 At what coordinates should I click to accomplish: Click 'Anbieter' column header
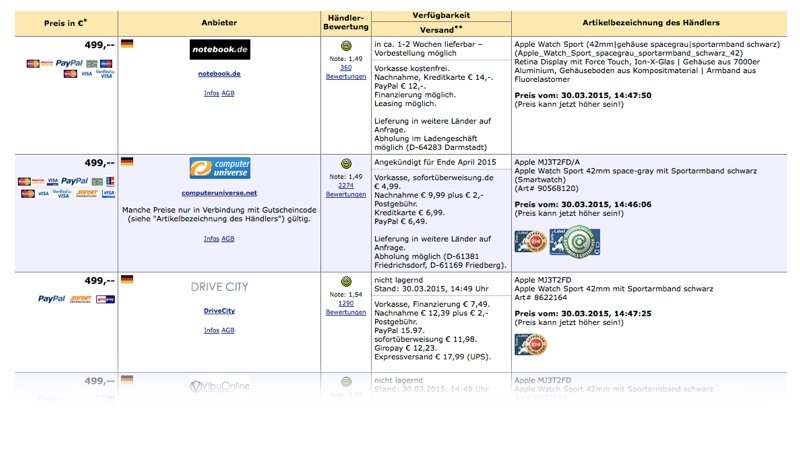point(219,22)
